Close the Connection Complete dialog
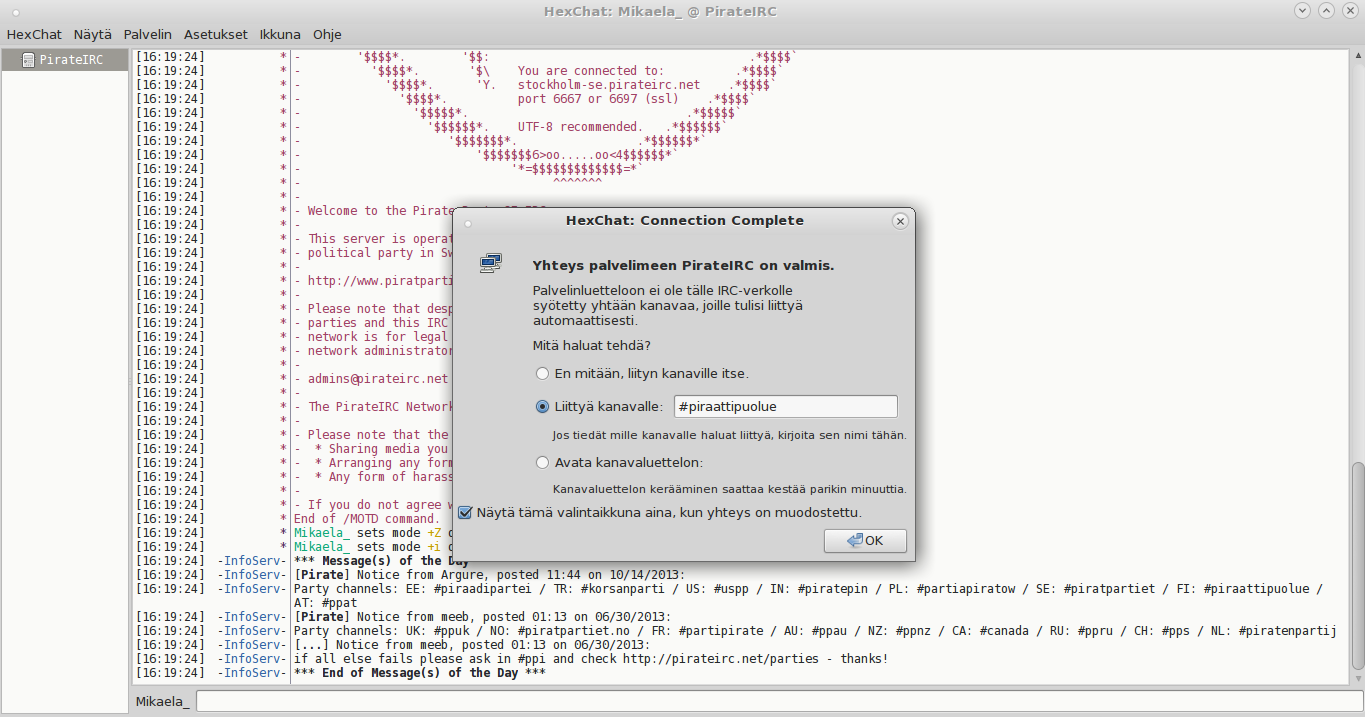 pyautogui.click(x=900, y=221)
